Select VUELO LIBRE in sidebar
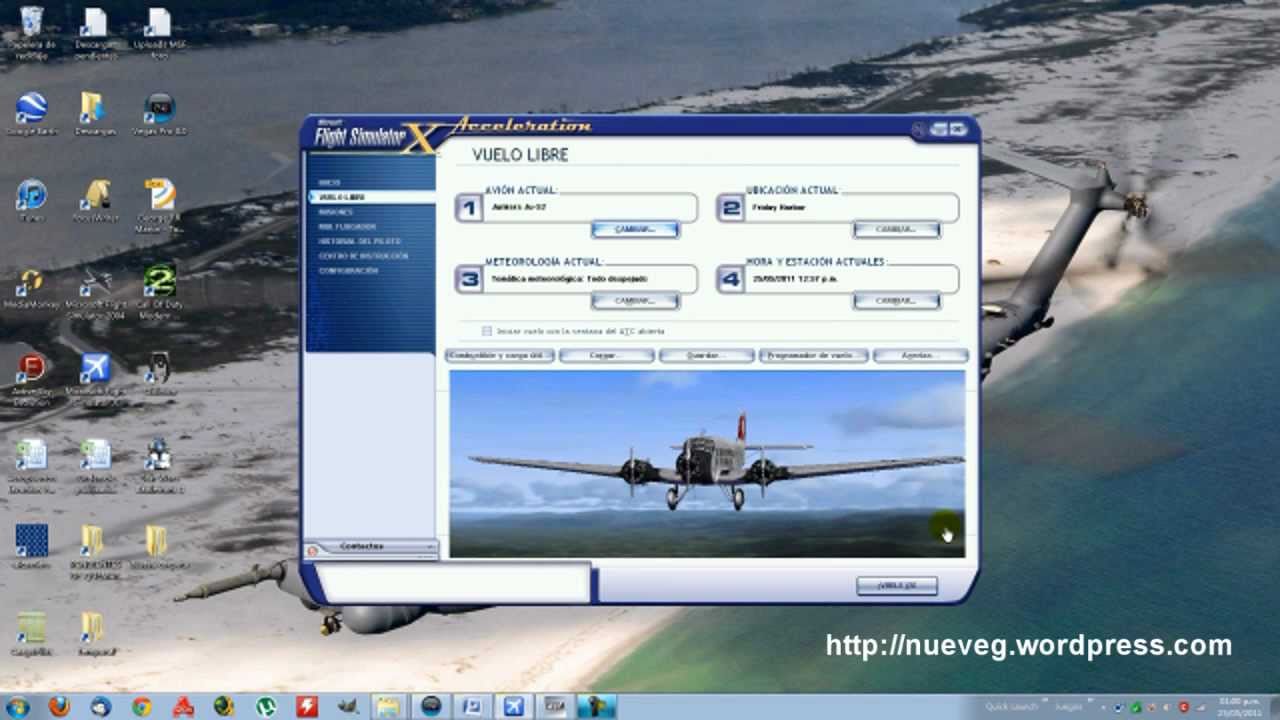1280x720 pixels. [372, 197]
